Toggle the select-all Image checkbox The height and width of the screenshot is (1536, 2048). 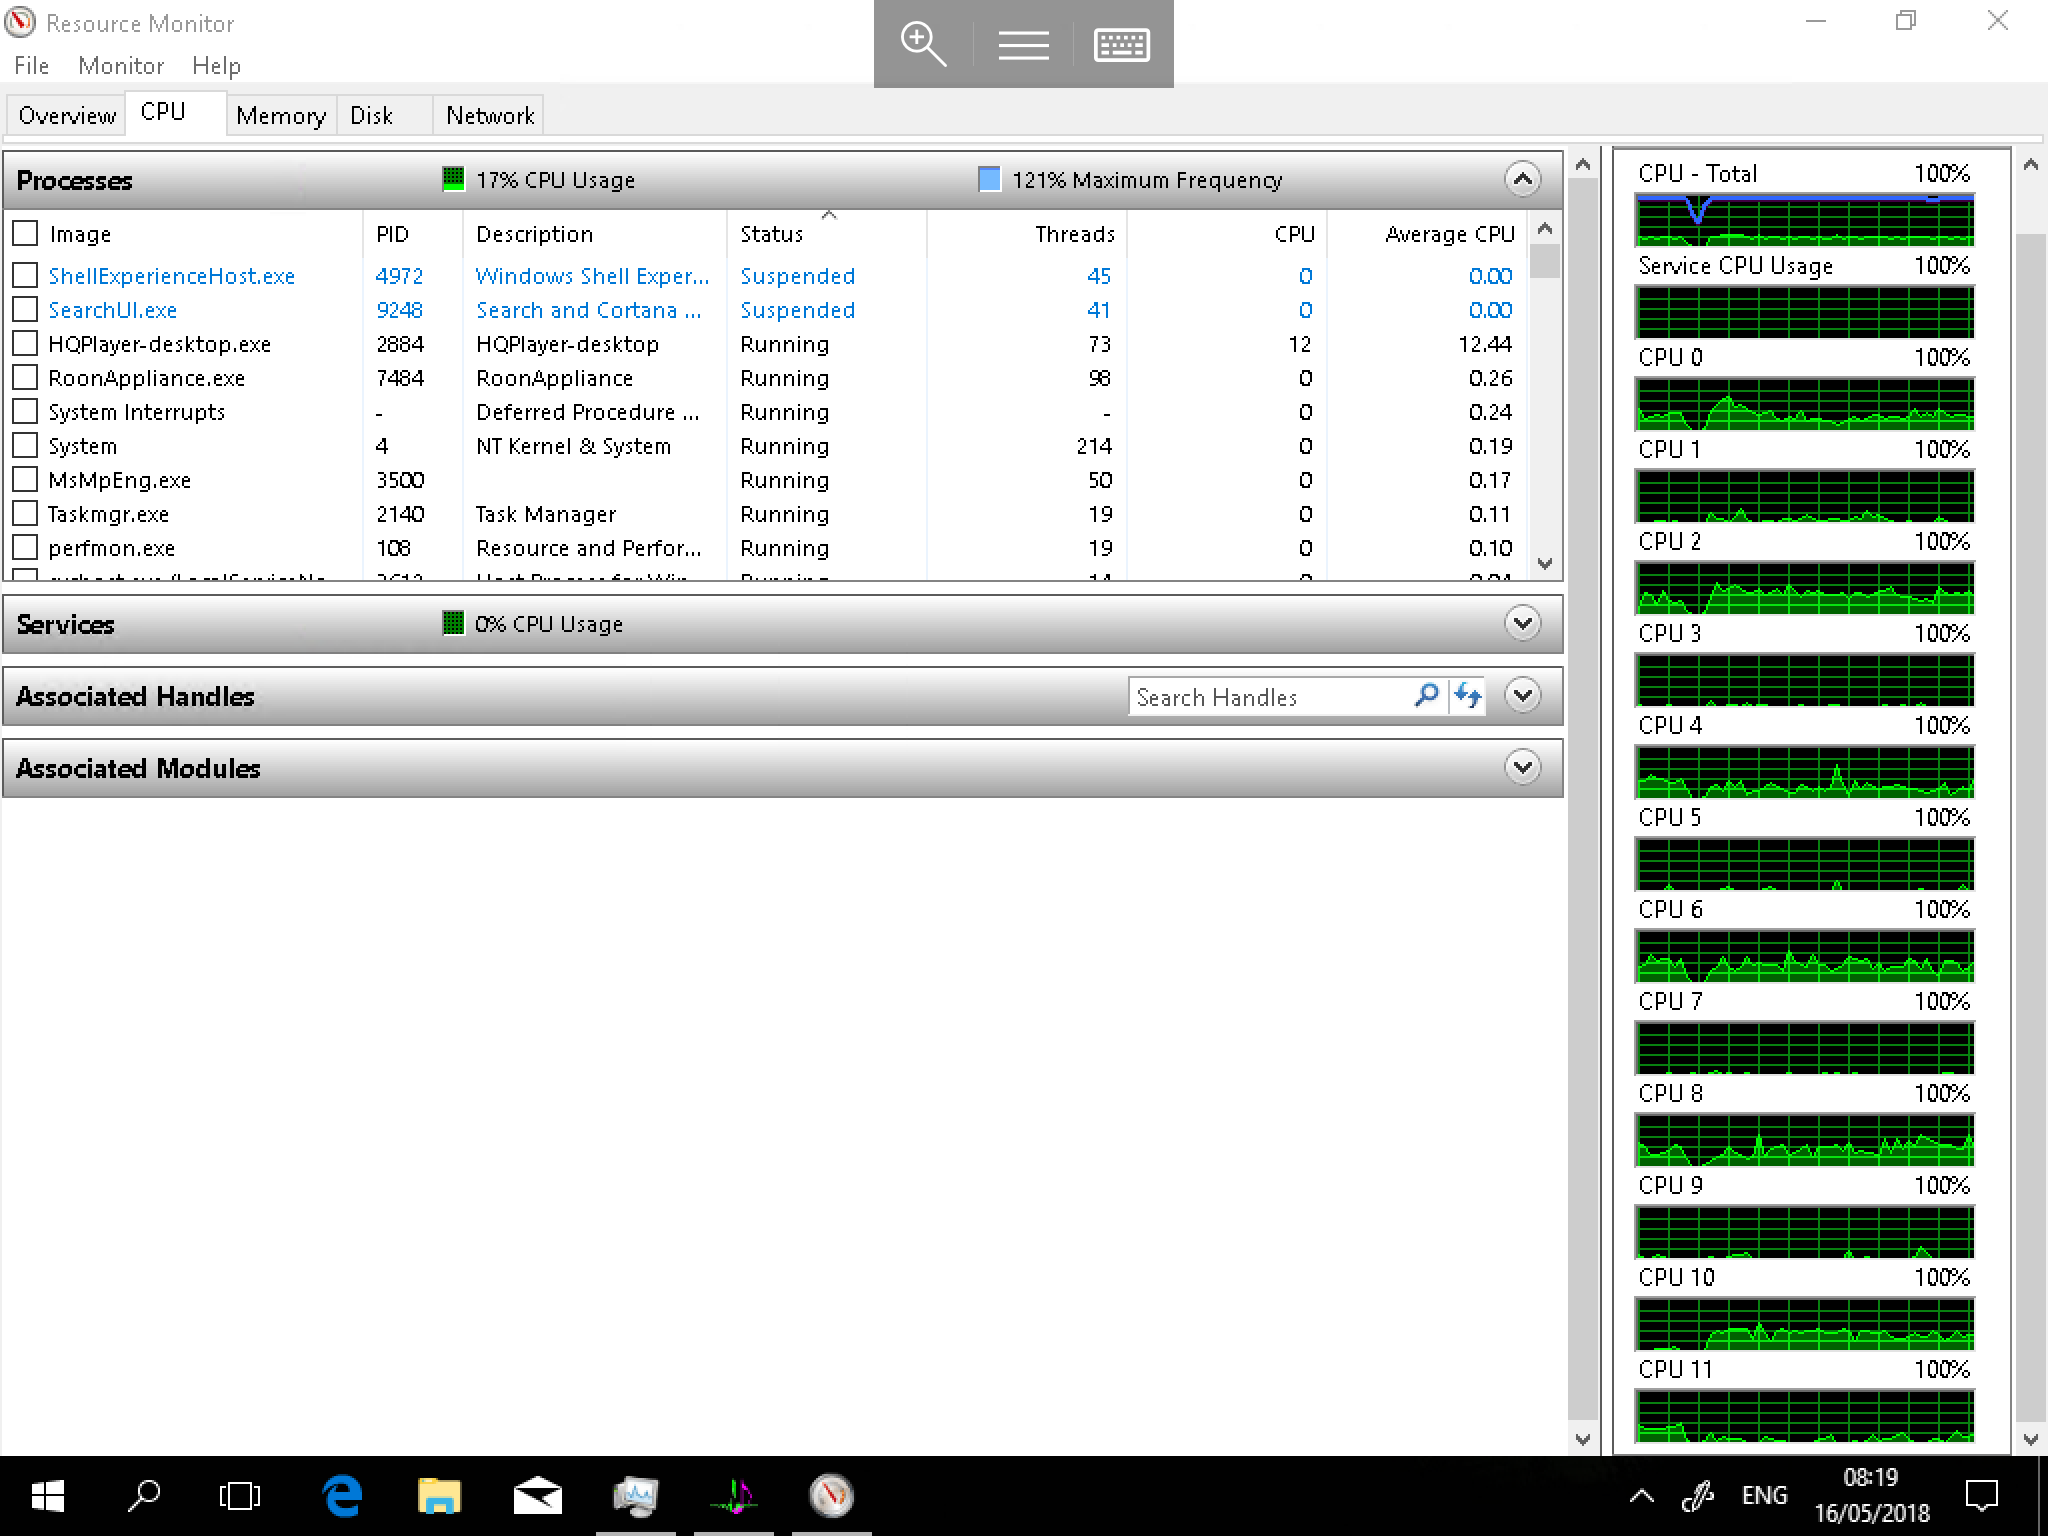(25, 233)
